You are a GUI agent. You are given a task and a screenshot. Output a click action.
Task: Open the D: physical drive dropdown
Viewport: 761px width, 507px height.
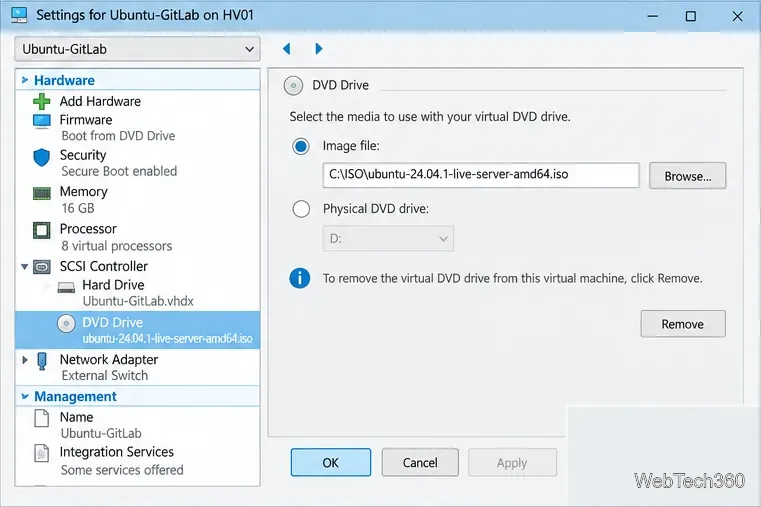388,238
